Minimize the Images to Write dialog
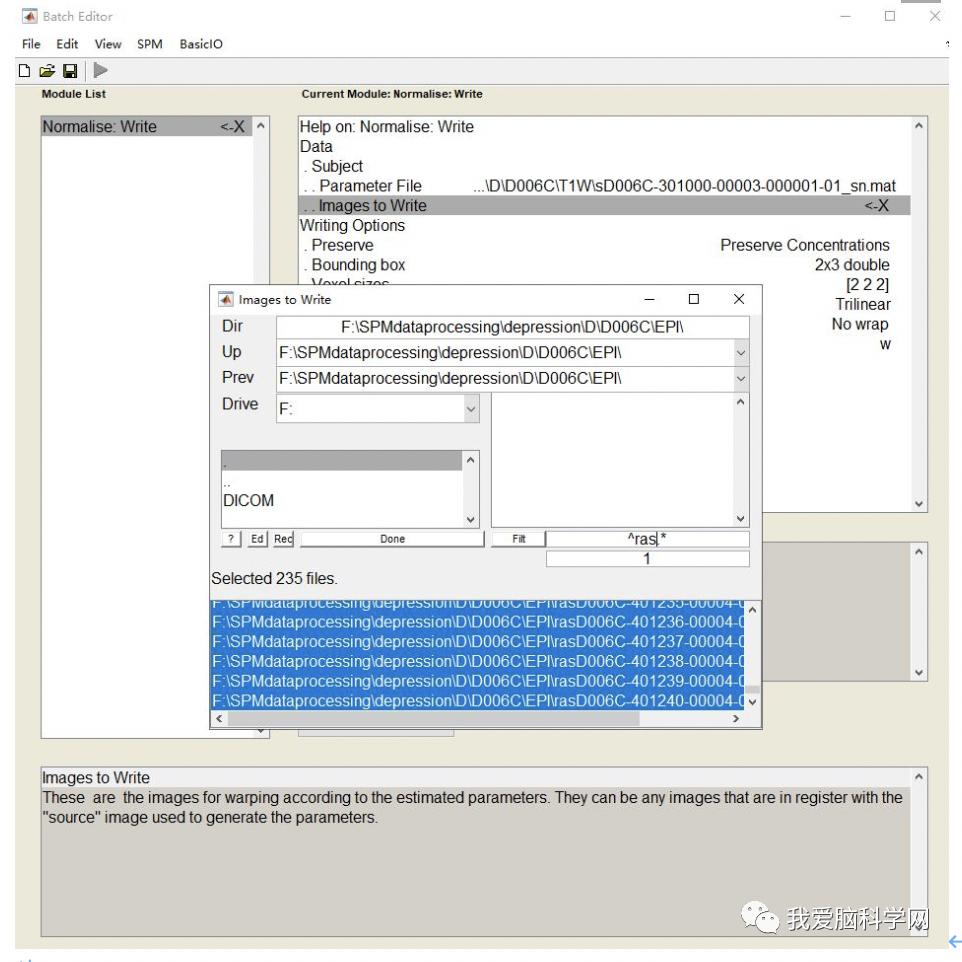Image resolution: width=962 pixels, height=962 pixels. (650, 299)
